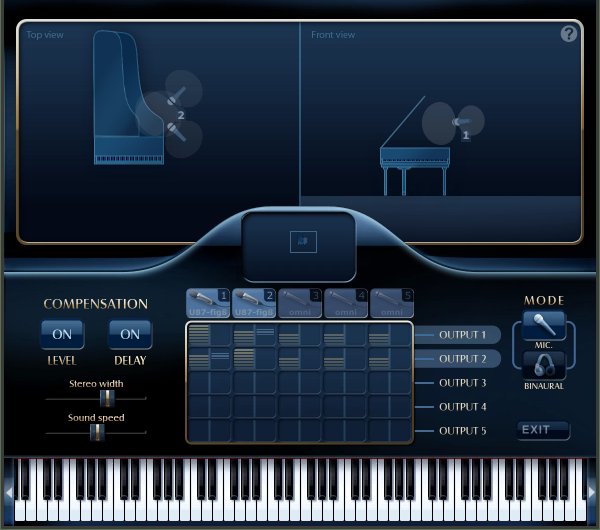Image resolution: width=600 pixels, height=530 pixels.
Task: Click mic 2 level cell in Output 2 row
Action: pos(244,359)
